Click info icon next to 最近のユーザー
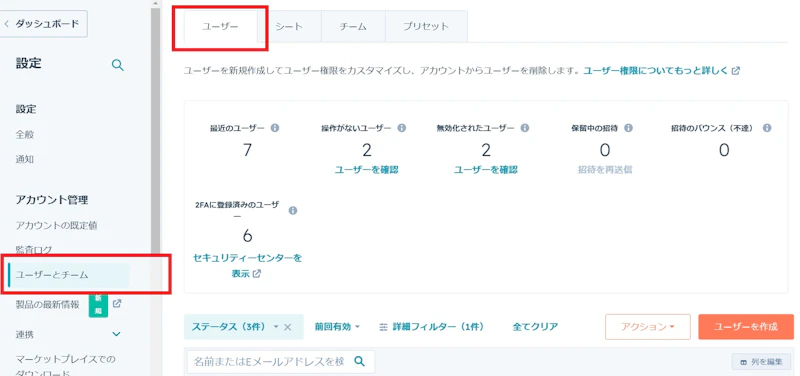The width and height of the screenshot is (800, 376). [274, 128]
